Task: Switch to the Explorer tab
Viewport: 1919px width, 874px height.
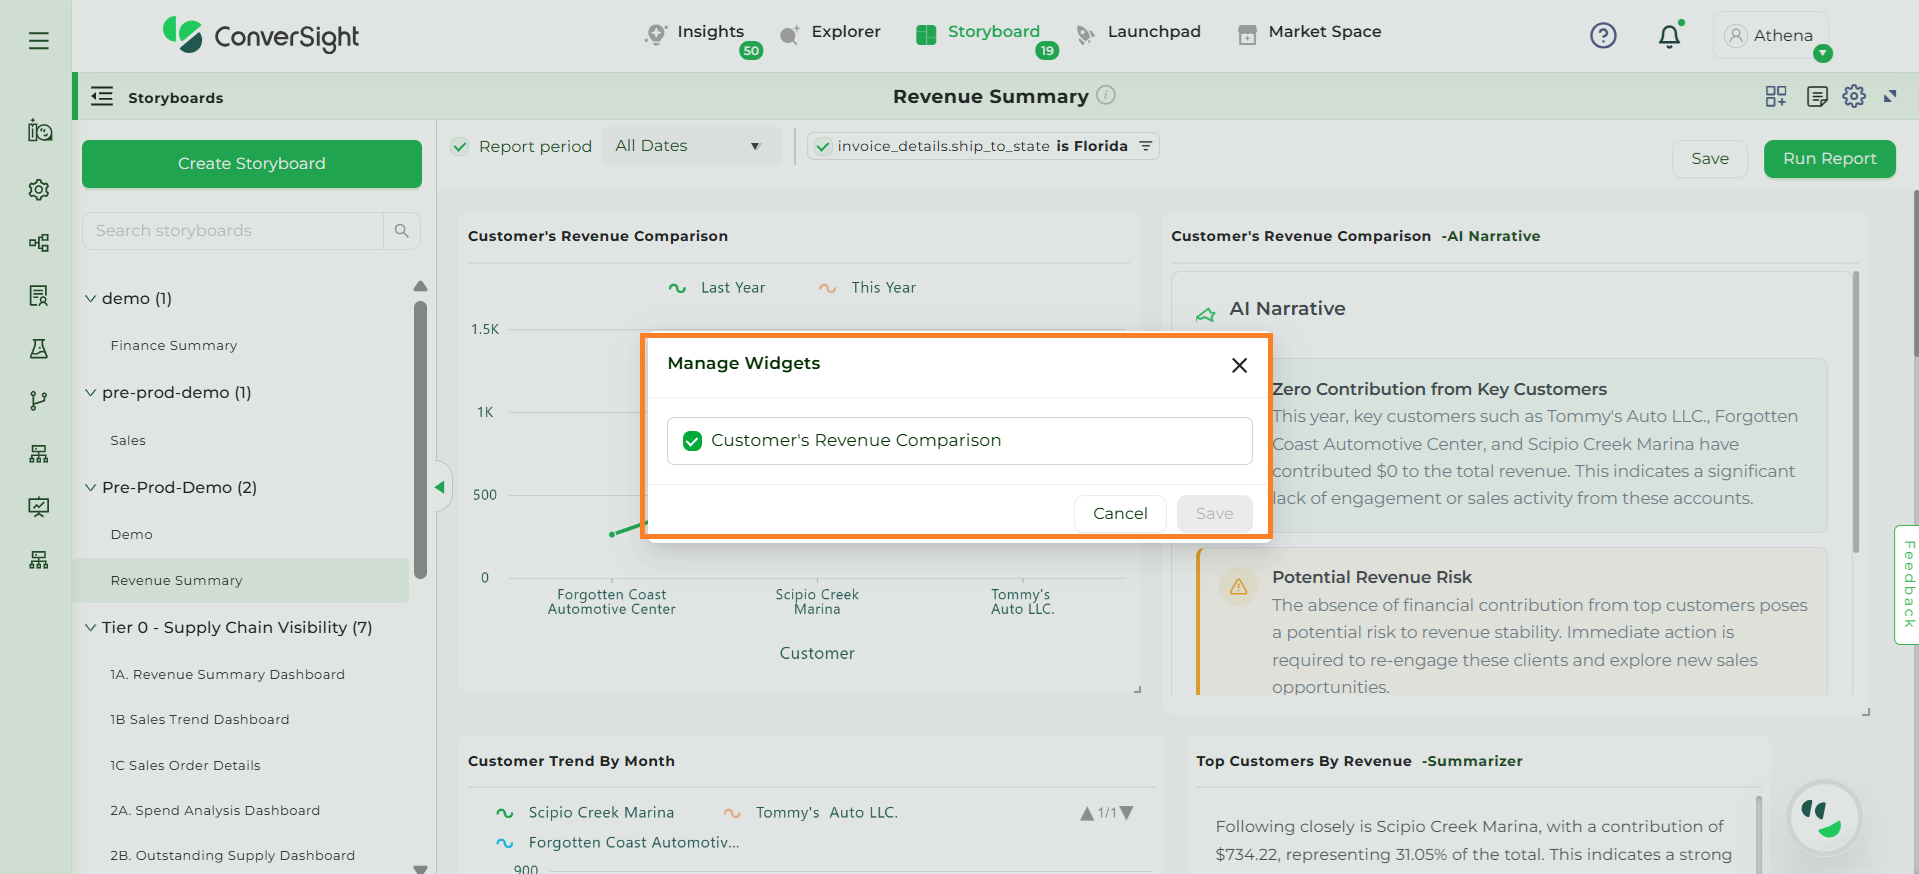Action: pos(830,32)
